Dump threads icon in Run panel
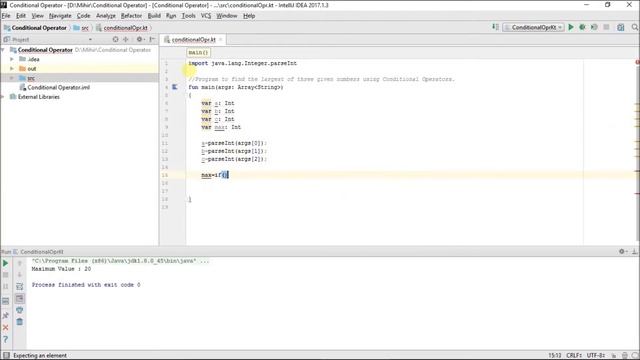 pyautogui.click(x=5, y=301)
